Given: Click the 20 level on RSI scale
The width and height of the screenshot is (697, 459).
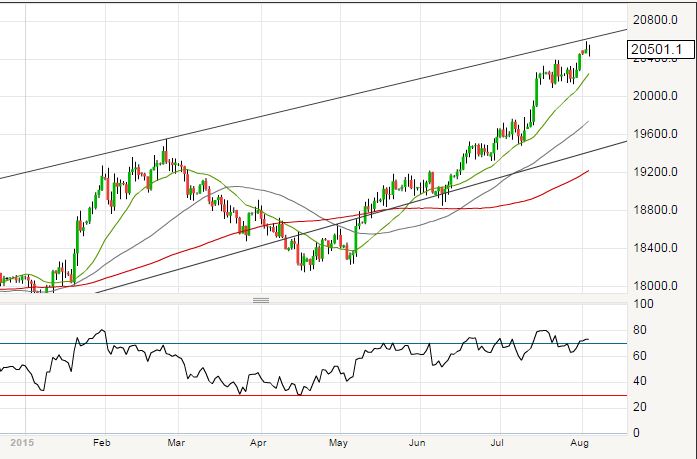Looking at the screenshot, I should [643, 407].
